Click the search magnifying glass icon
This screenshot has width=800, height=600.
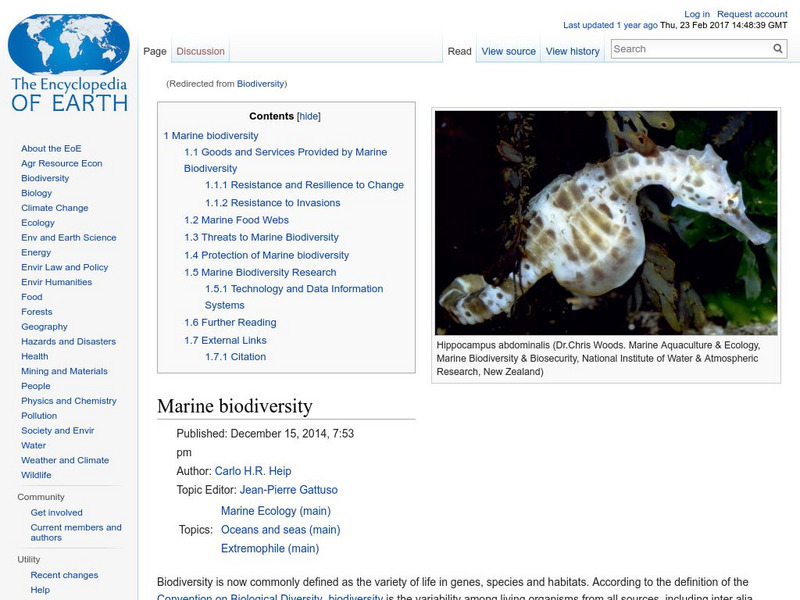click(777, 47)
